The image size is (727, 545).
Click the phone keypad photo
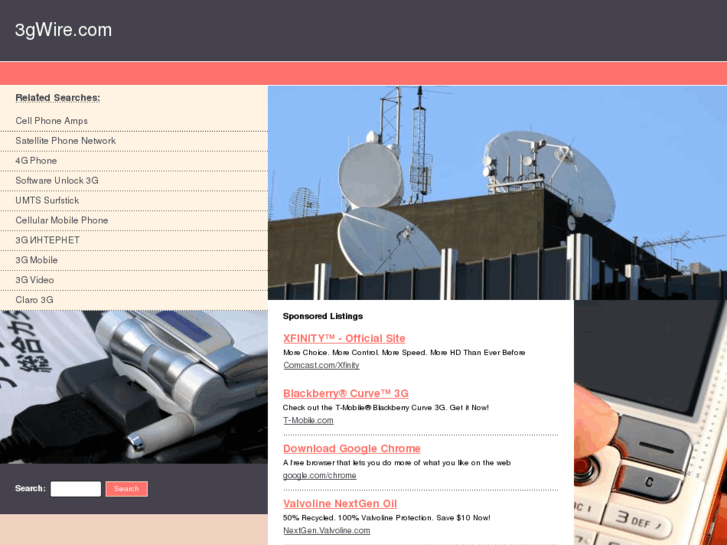650,423
